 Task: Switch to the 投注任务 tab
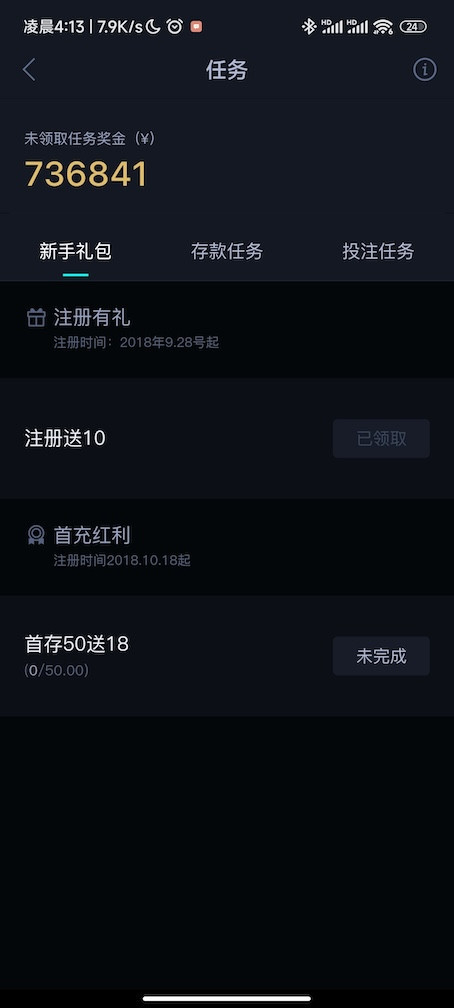pos(378,251)
